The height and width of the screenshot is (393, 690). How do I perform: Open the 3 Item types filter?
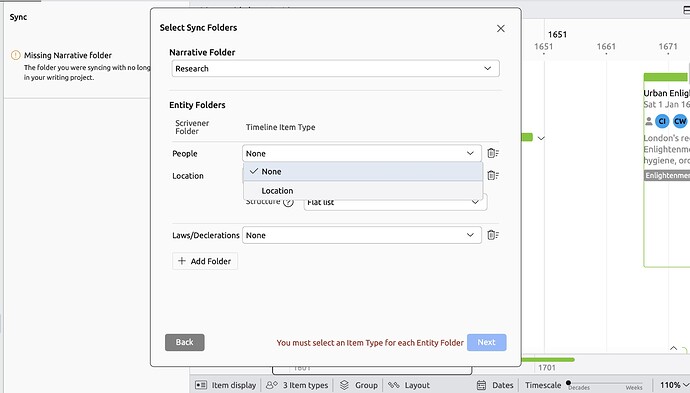pos(297,385)
